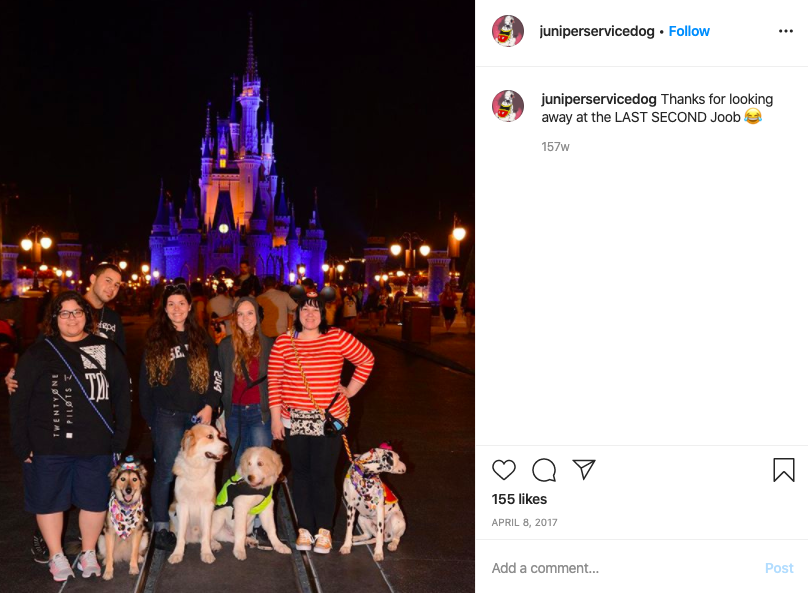Image resolution: width=808 pixels, height=593 pixels.
Task: Open comments with the speech bubble icon
Action: pos(544,470)
